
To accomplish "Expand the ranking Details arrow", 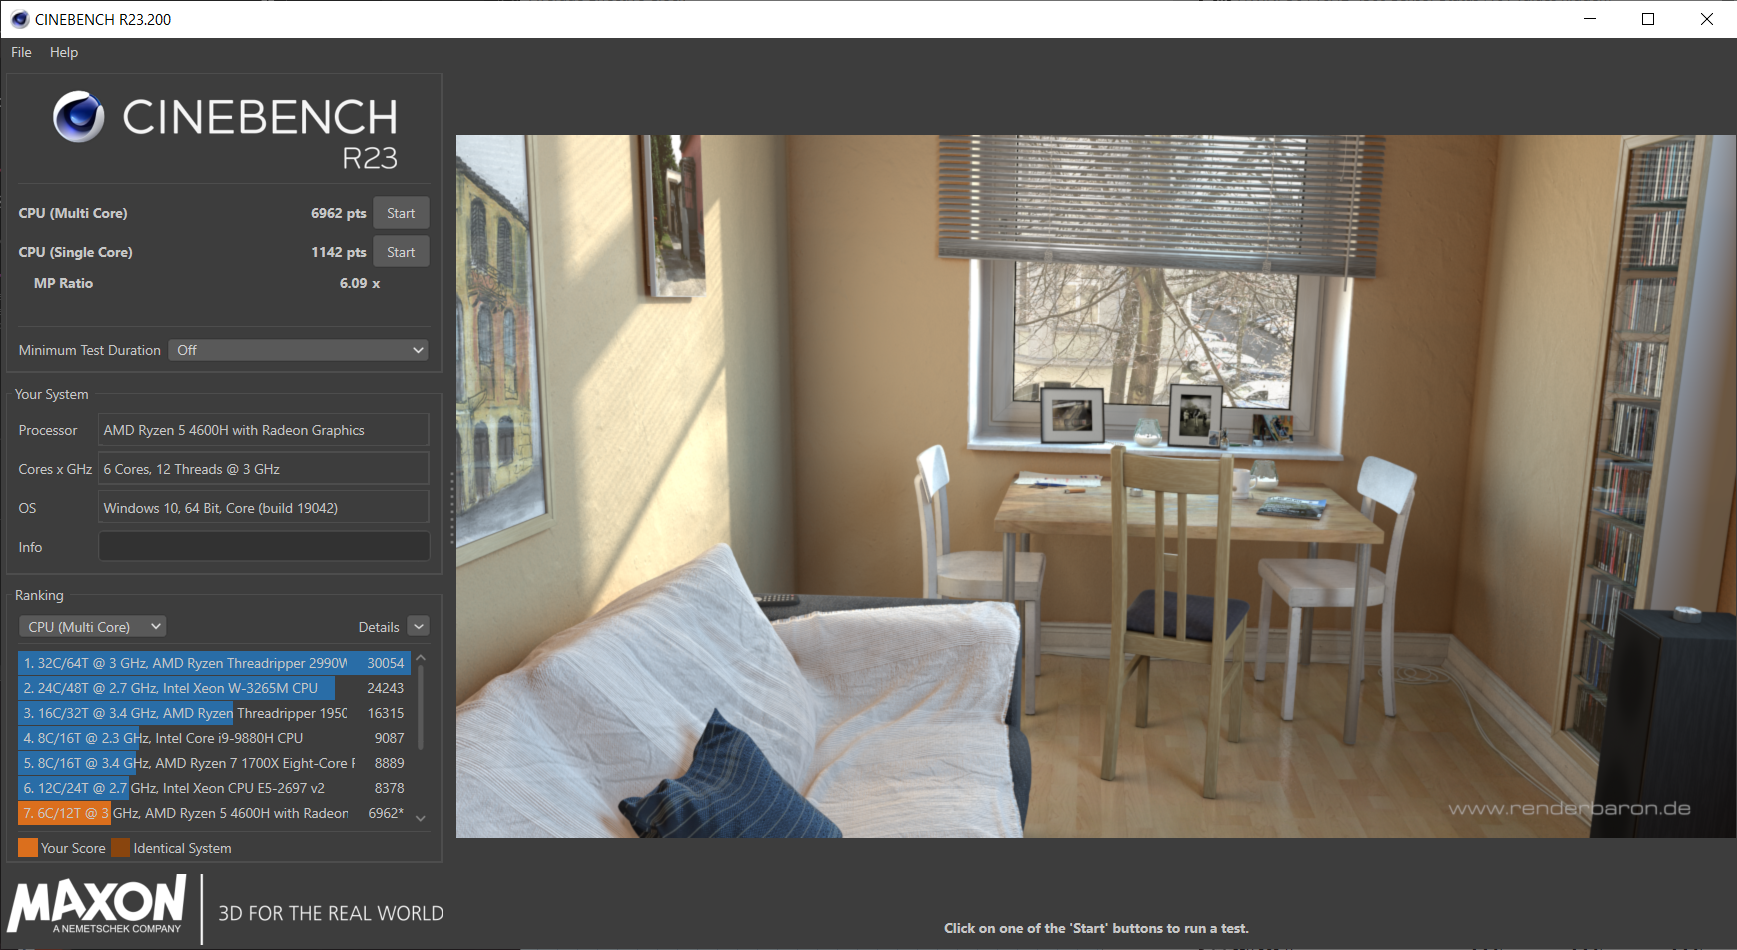I will [419, 627].
